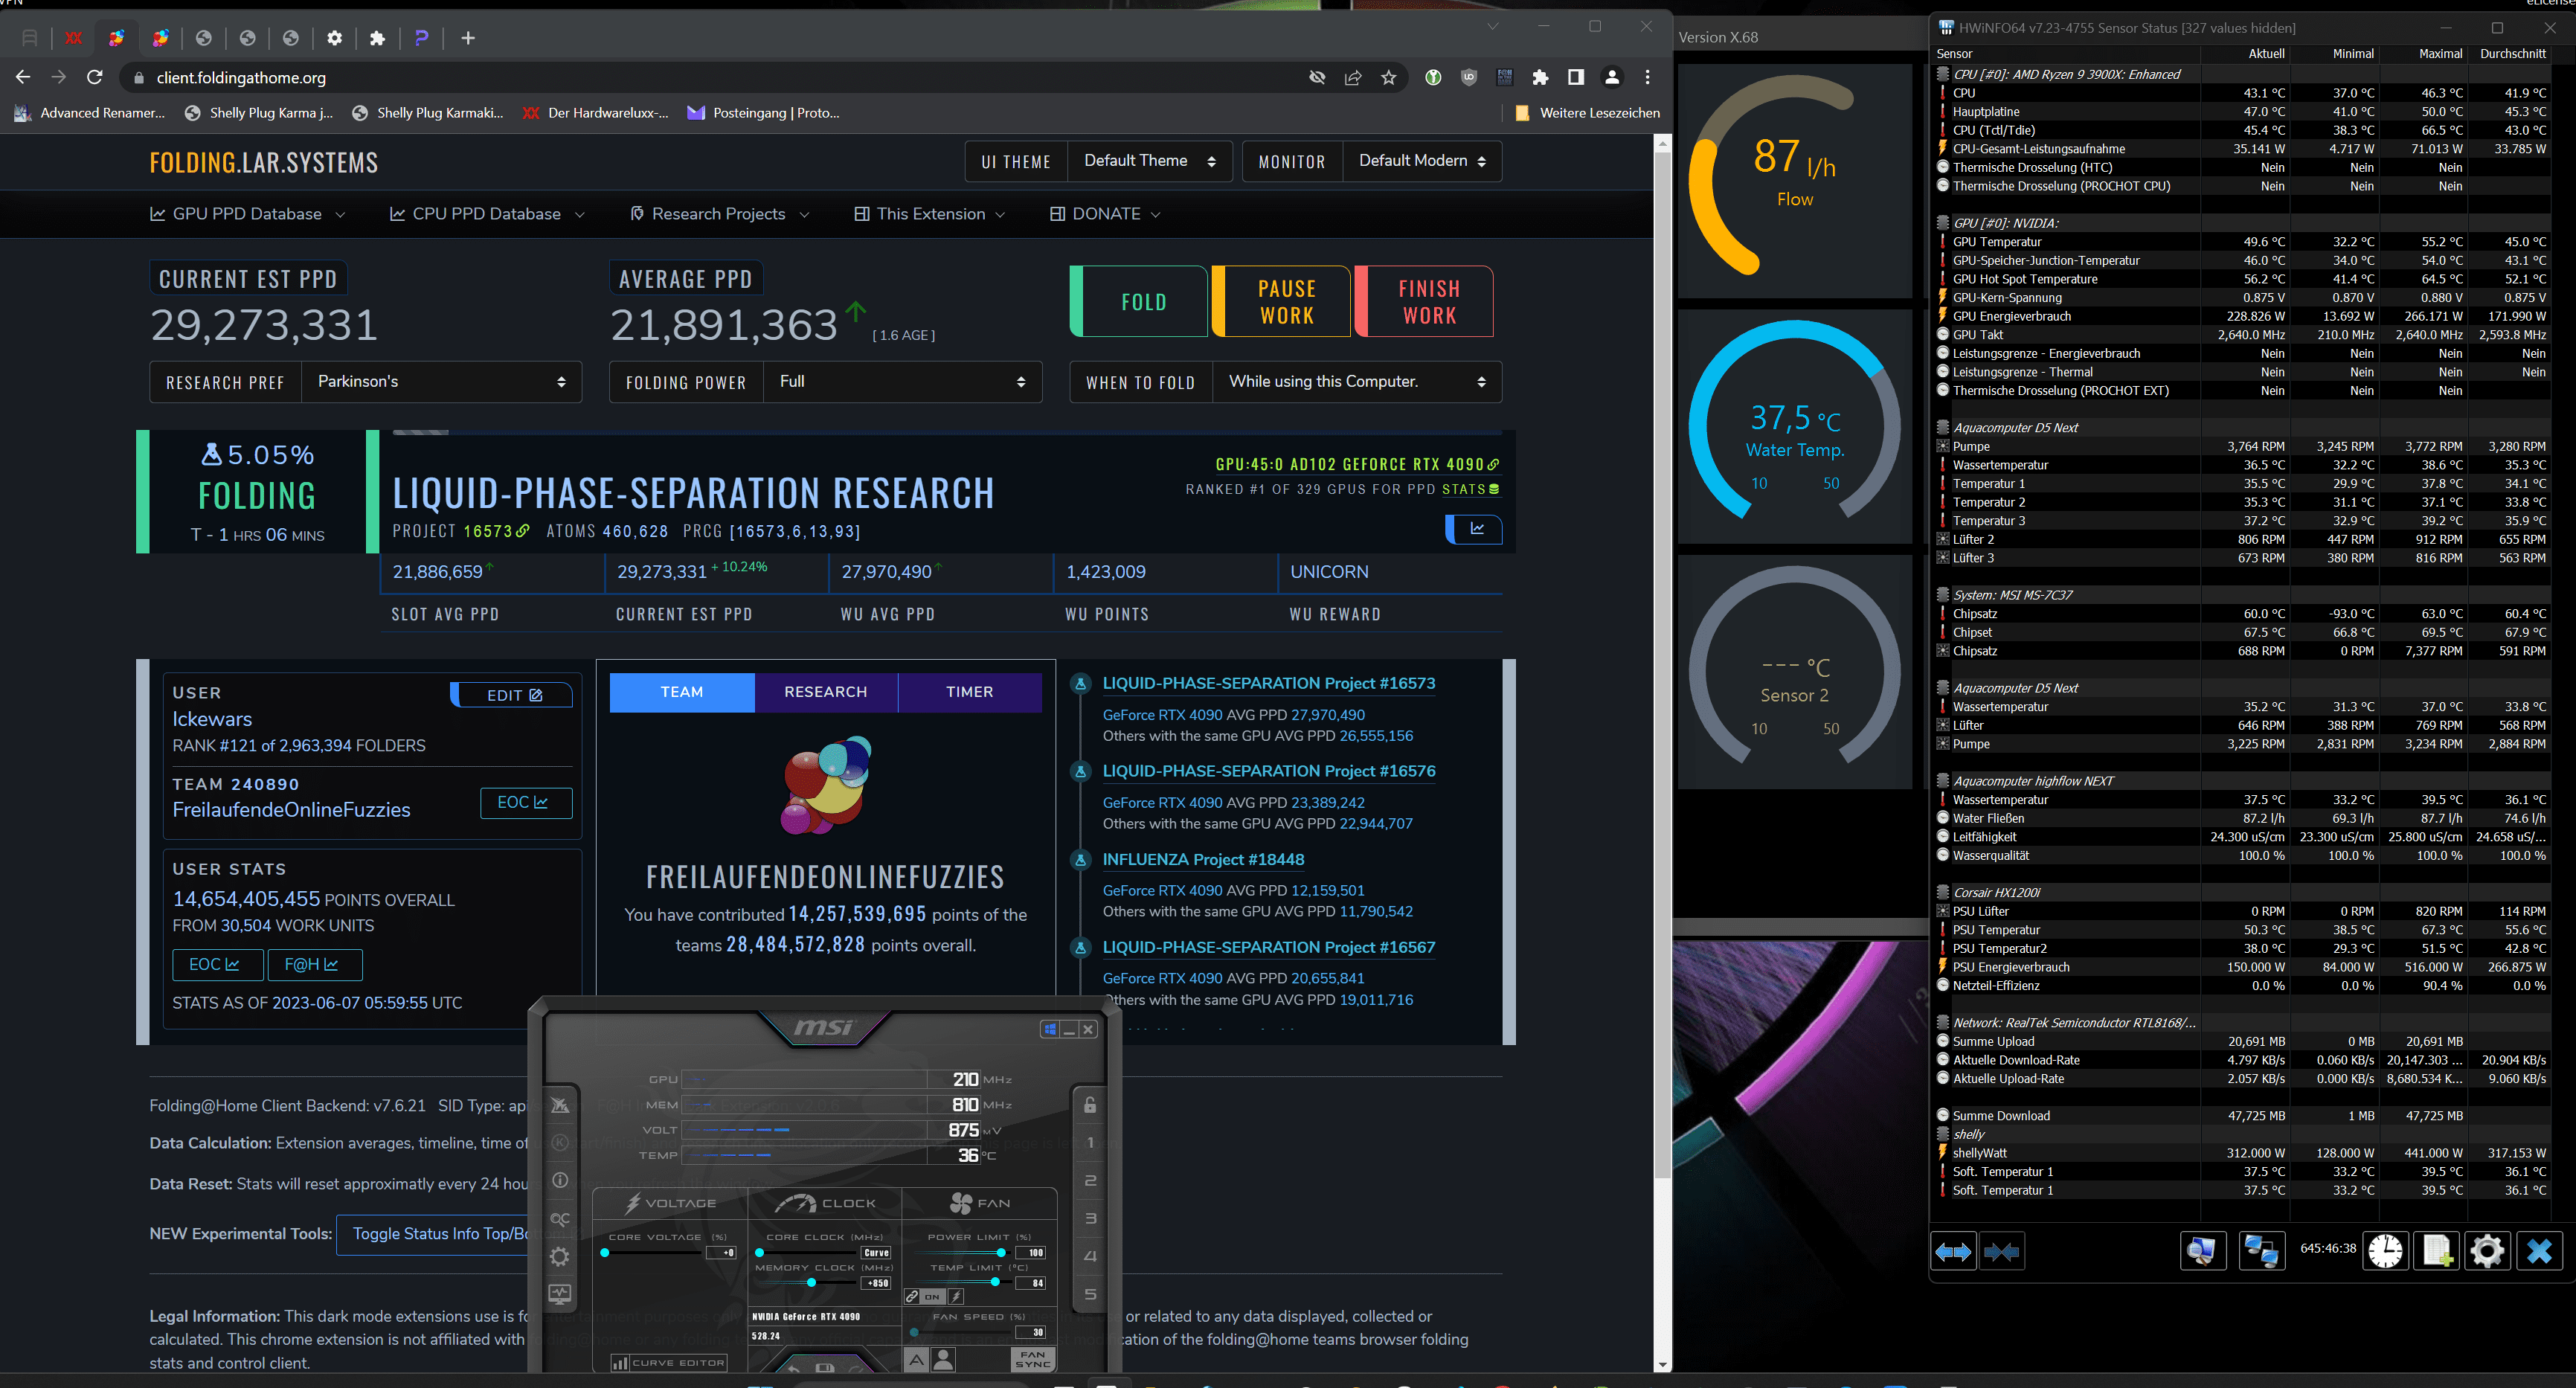2576x1388 pixels.
Task: Select Afterburner profile slot 3
Action: [1090, 1218]
